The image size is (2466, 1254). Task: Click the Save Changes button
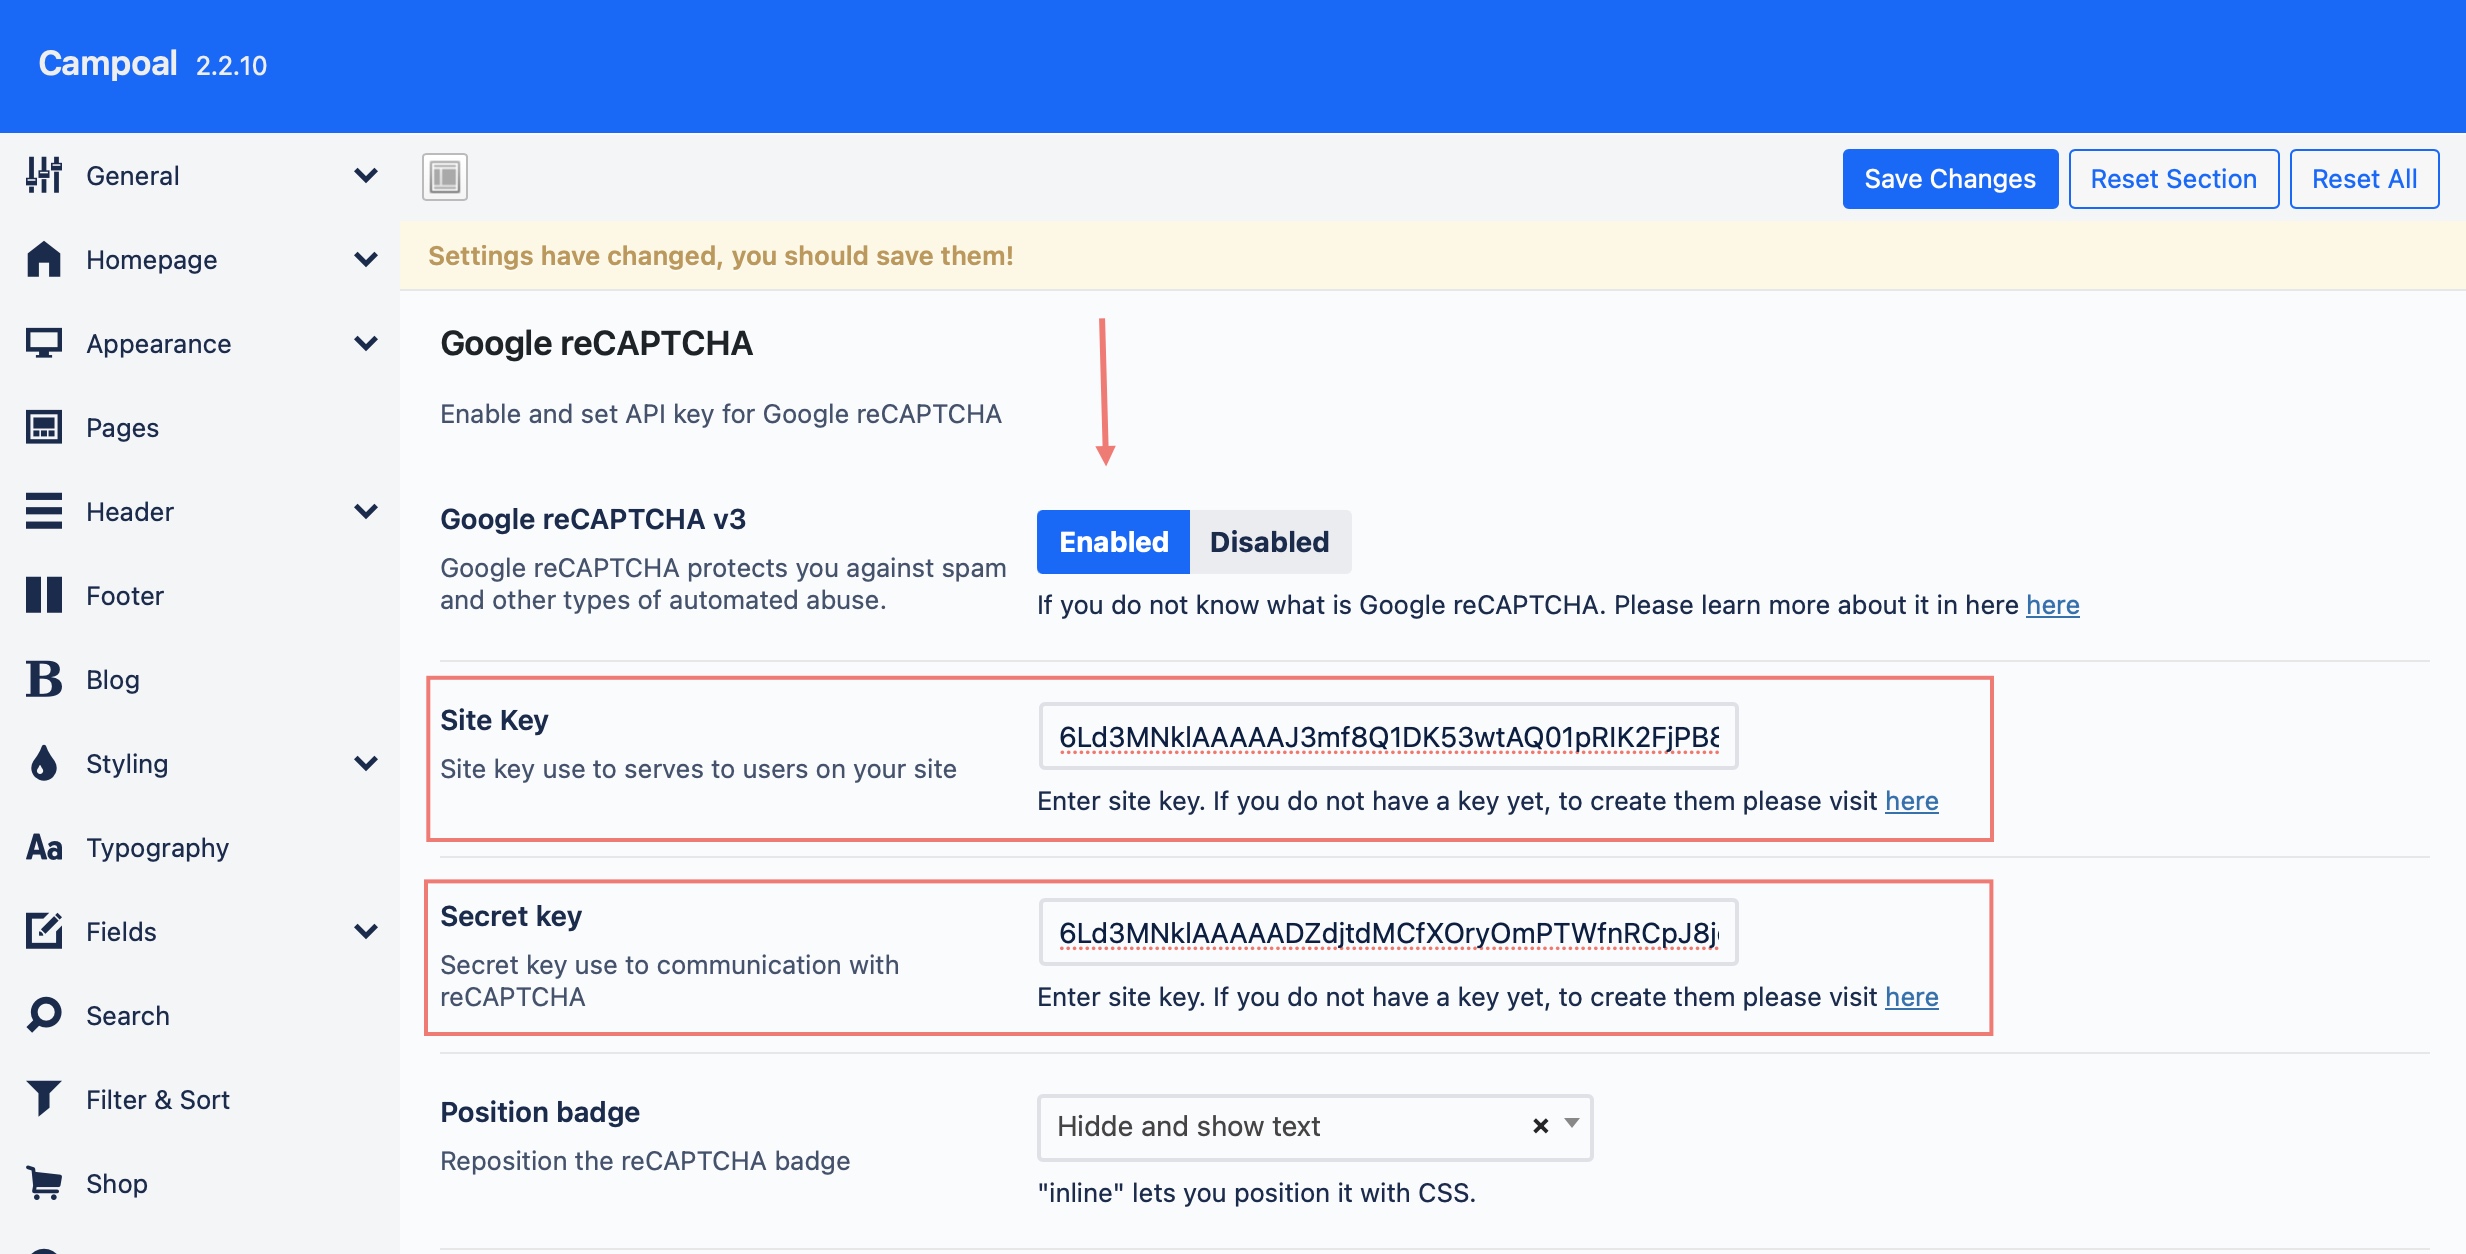coord(1949,179)
